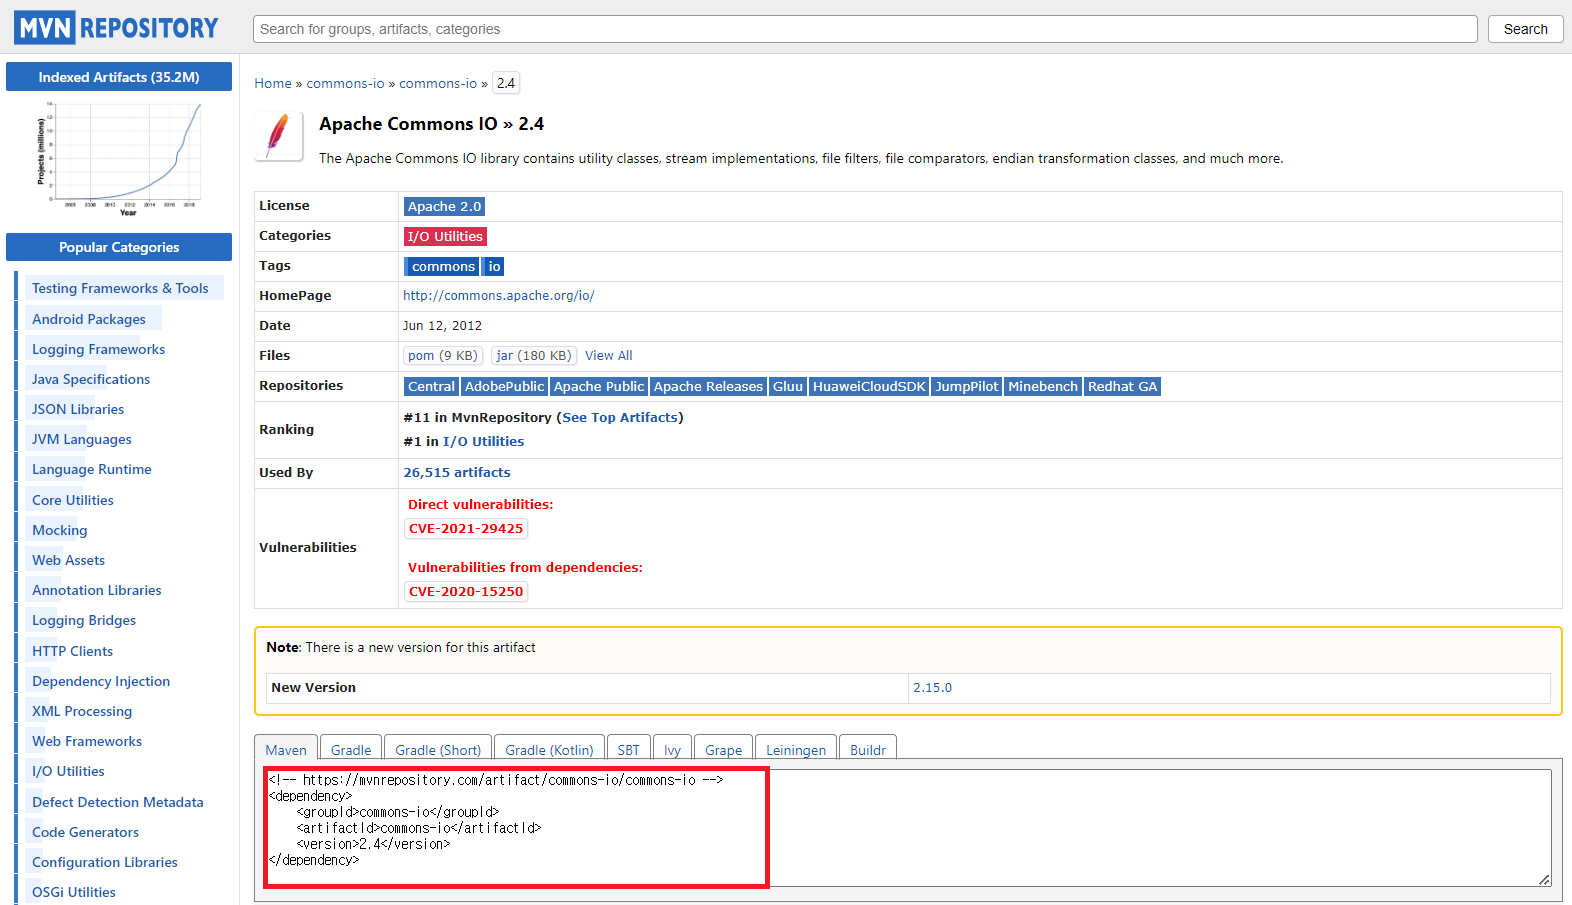Image resolution: width=1572 pixels, height=905 pixels.
Task: Open the View All files link
Action: pyautogui.click(x=608, y=355)
